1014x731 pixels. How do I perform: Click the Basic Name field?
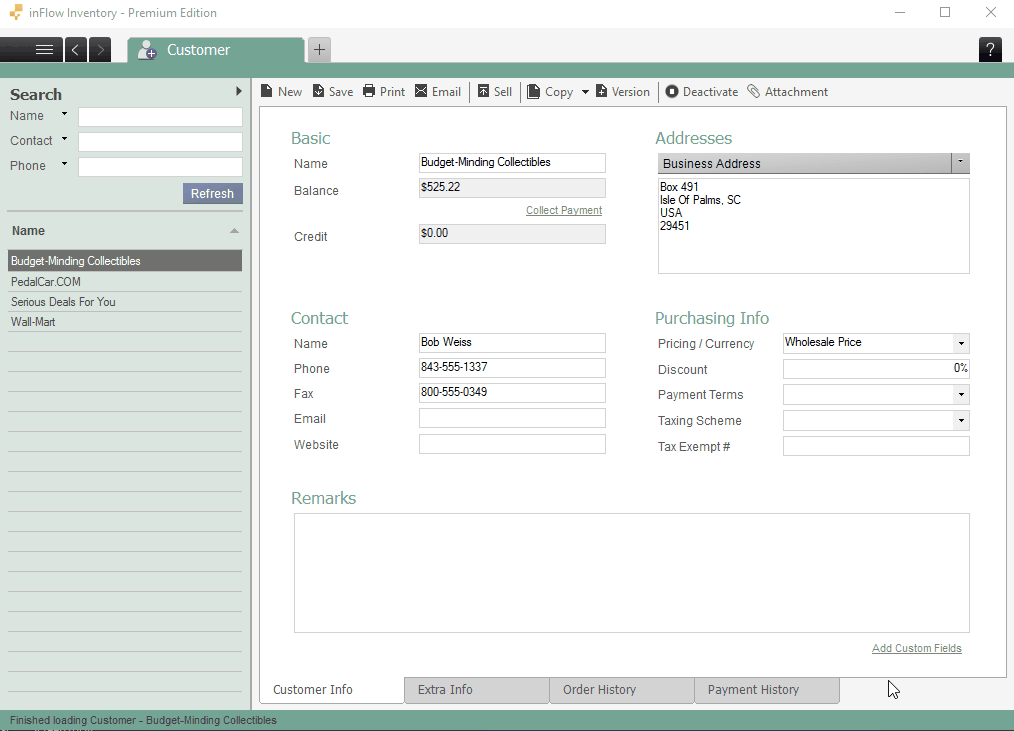click(x=512, y=162)
